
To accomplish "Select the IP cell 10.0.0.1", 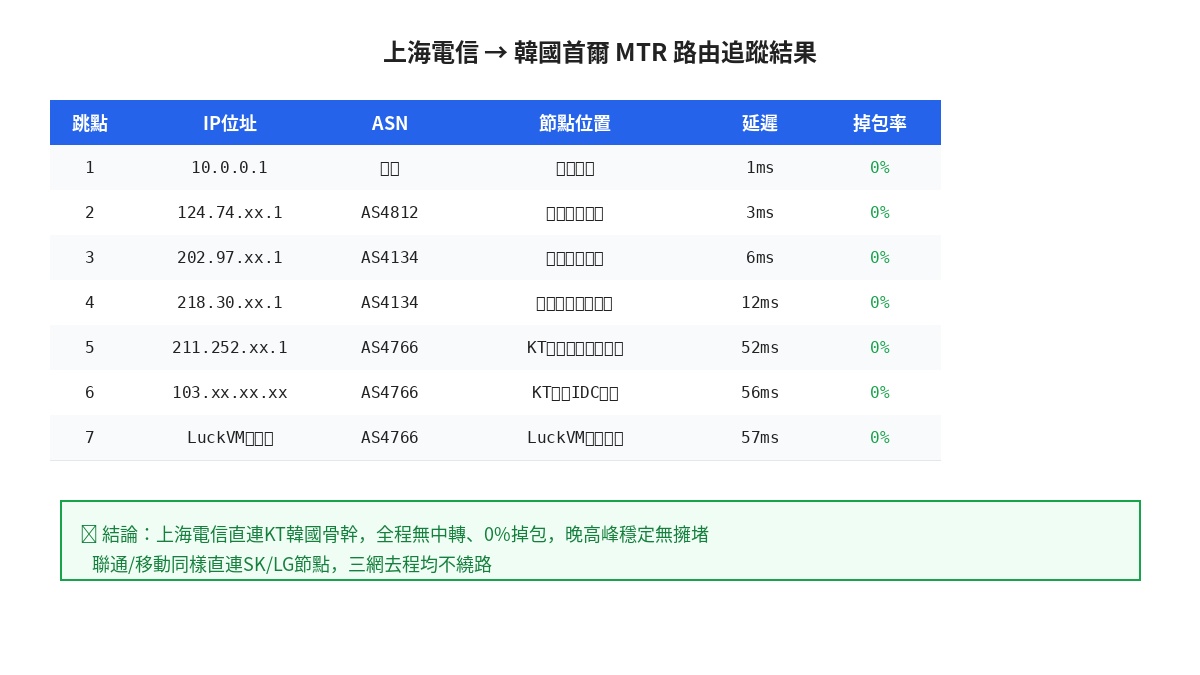I will coord(230,168).
